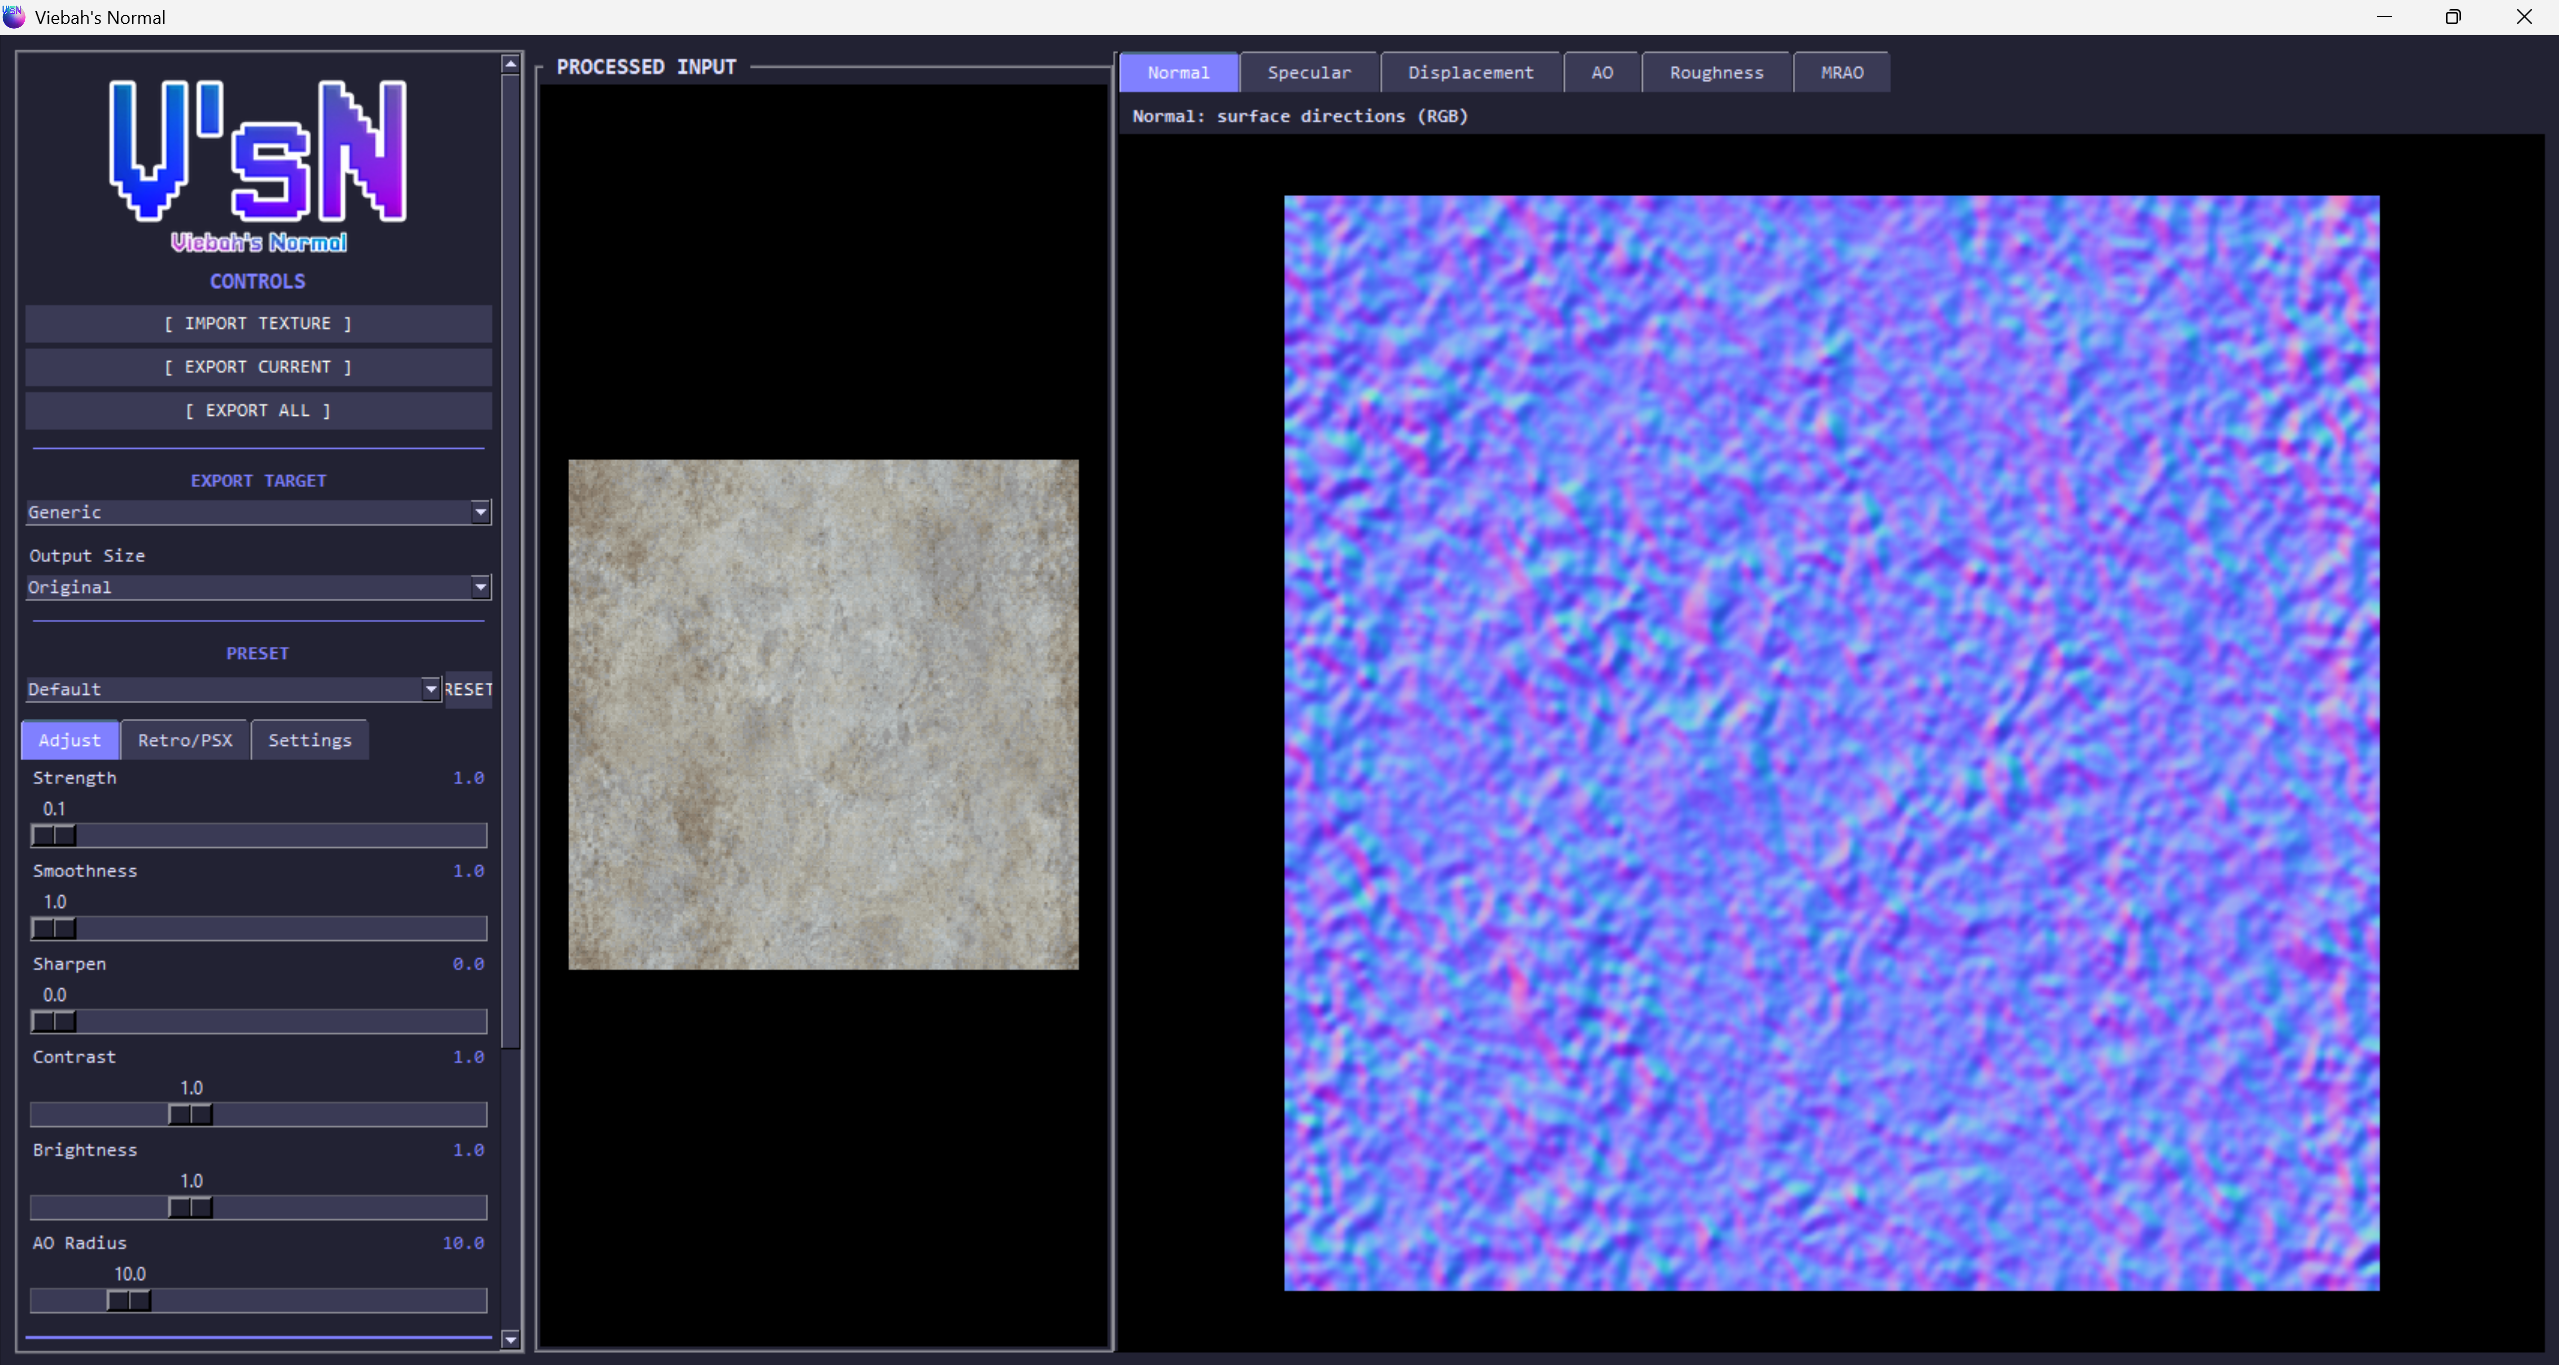
Task: Click the V'sN Viebah's Normal logo
Action: 258,165
